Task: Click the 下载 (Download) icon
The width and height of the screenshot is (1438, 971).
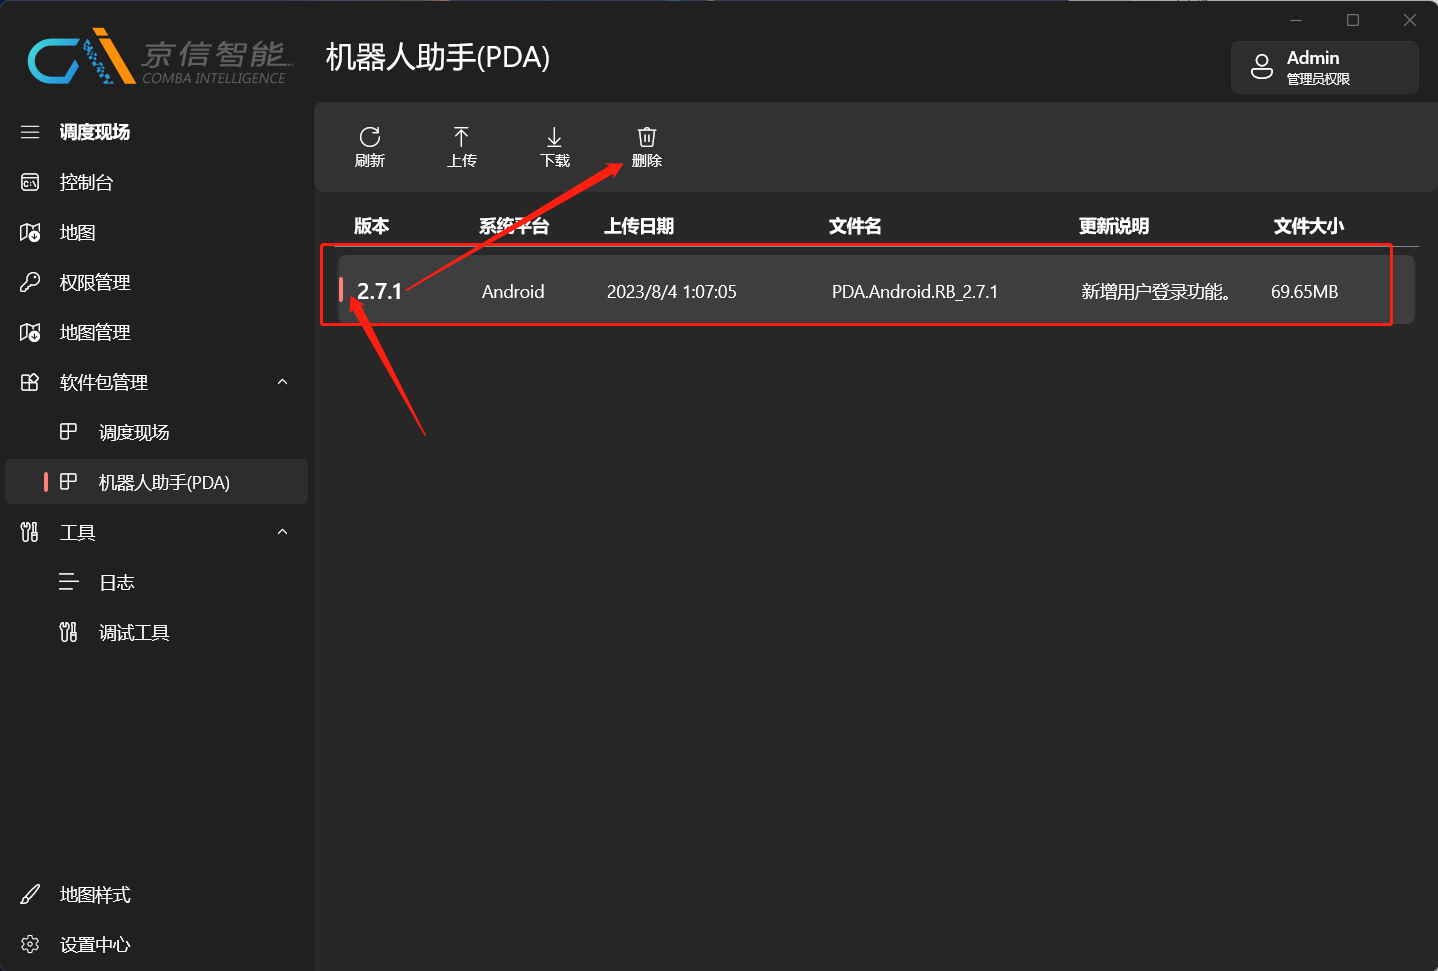Action: [x=554, y=146]
